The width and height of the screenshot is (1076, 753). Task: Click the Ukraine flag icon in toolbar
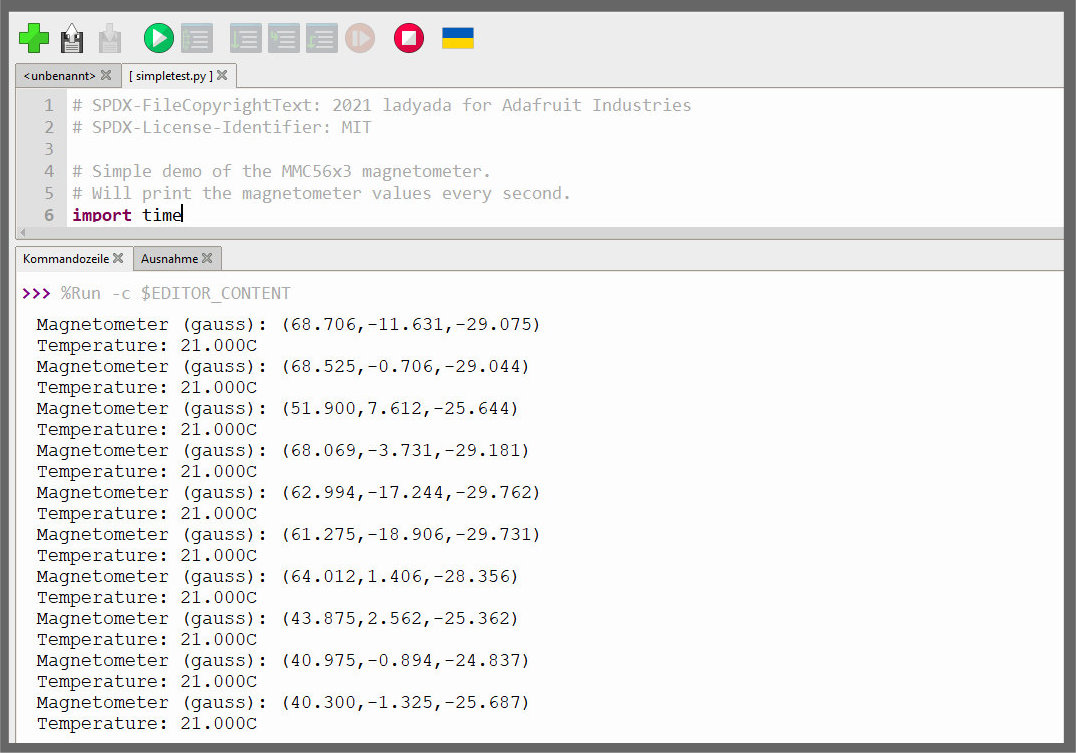coord(458,39)
